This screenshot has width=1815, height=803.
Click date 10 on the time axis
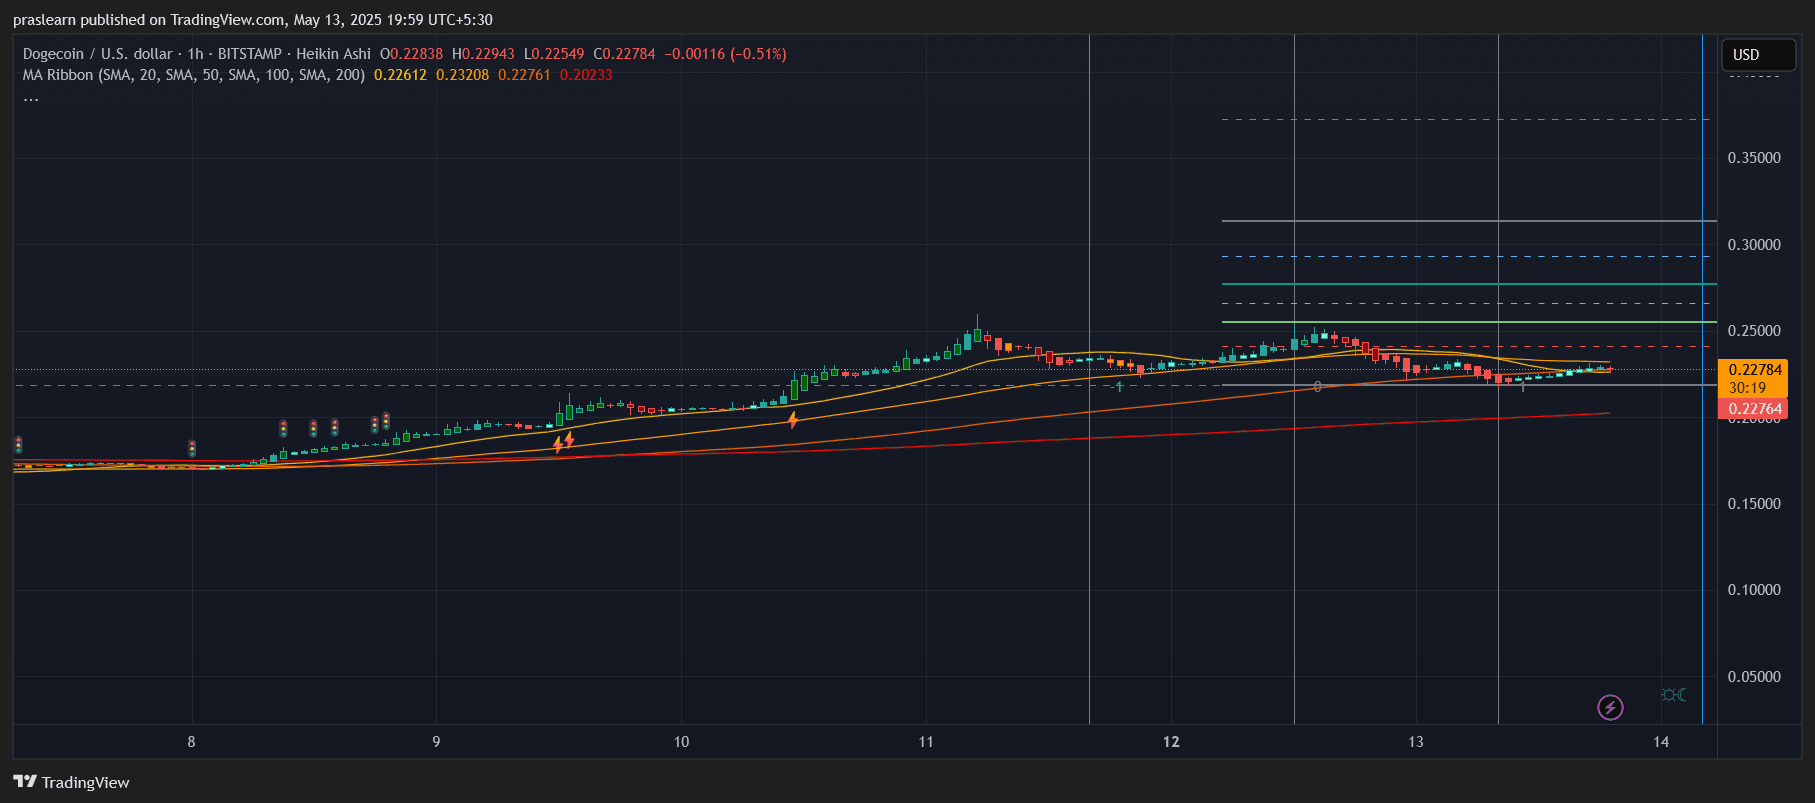tap(681, 742)
